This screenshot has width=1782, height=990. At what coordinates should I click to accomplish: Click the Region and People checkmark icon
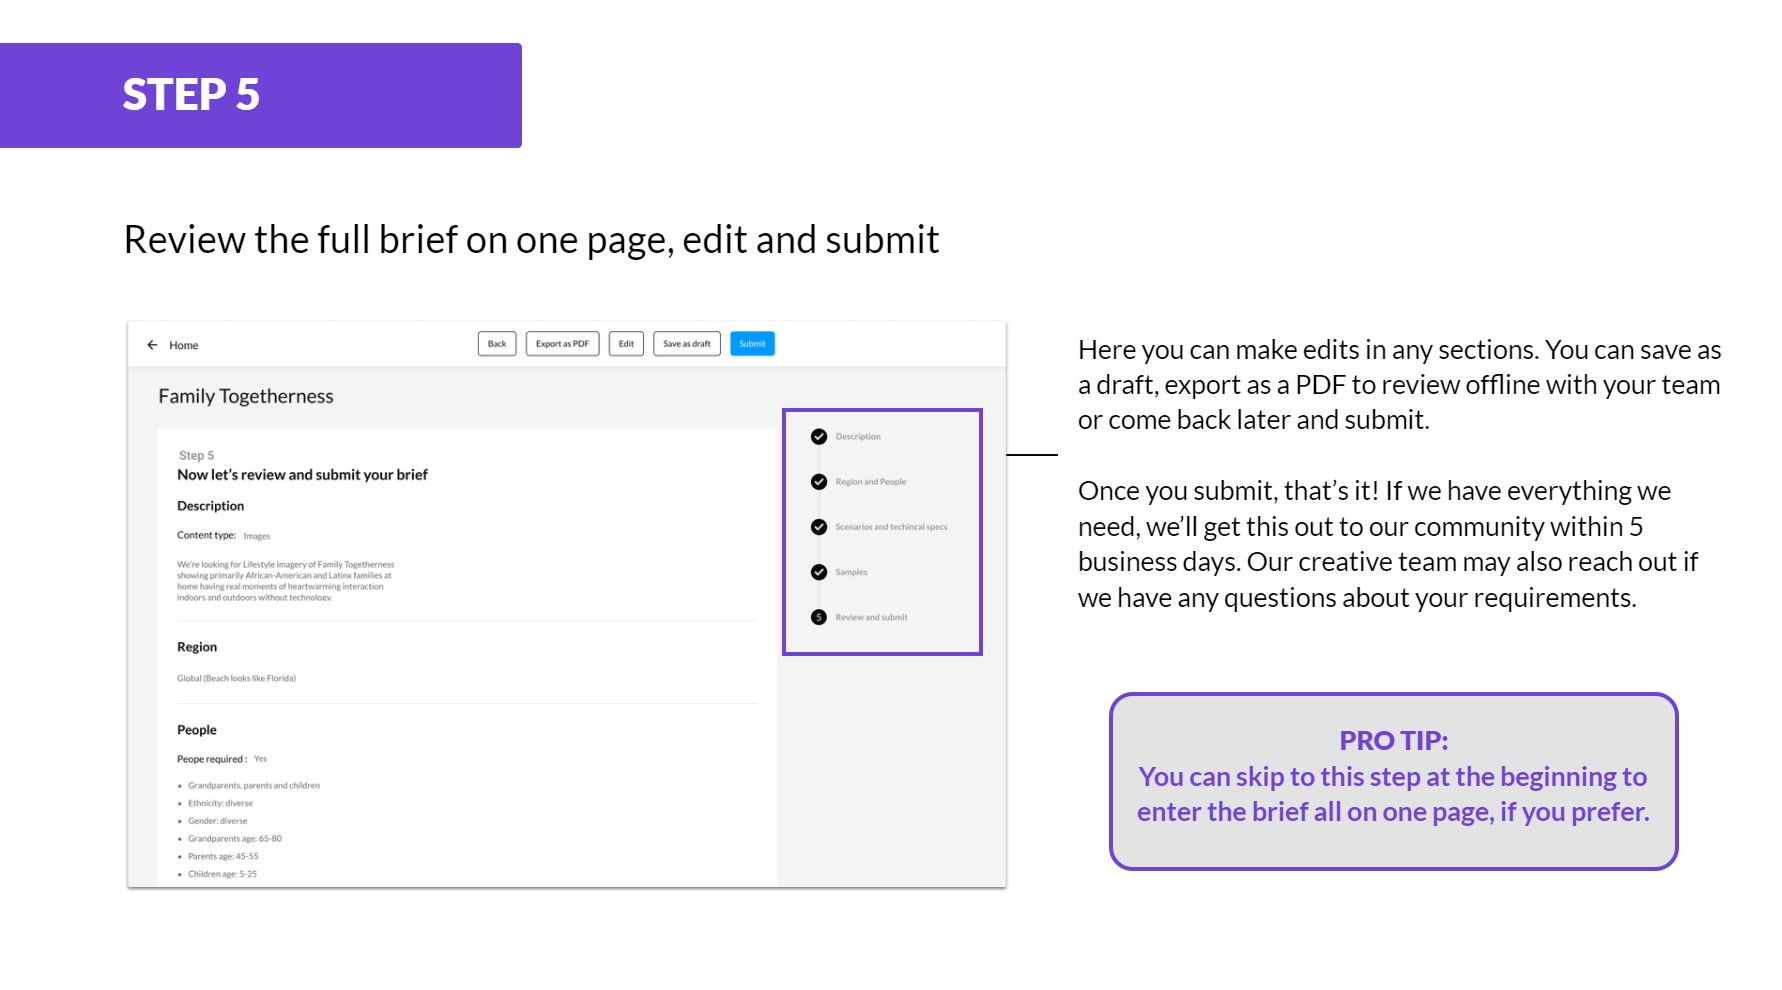point(819,482)
